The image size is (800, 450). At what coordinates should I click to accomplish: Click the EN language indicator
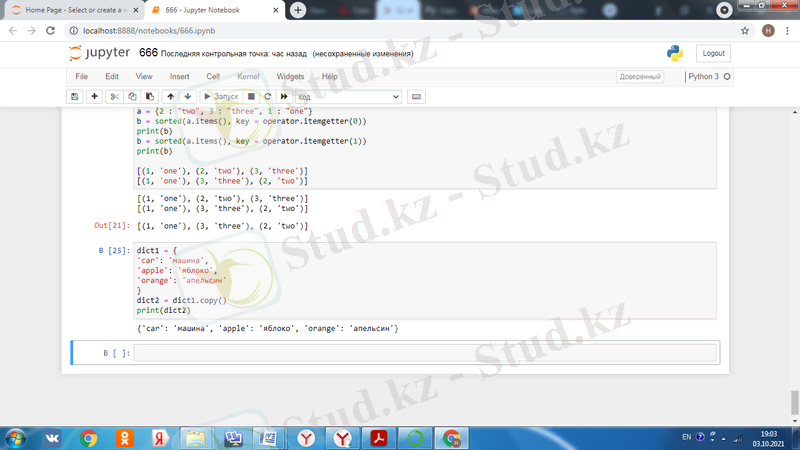point(686,437)
